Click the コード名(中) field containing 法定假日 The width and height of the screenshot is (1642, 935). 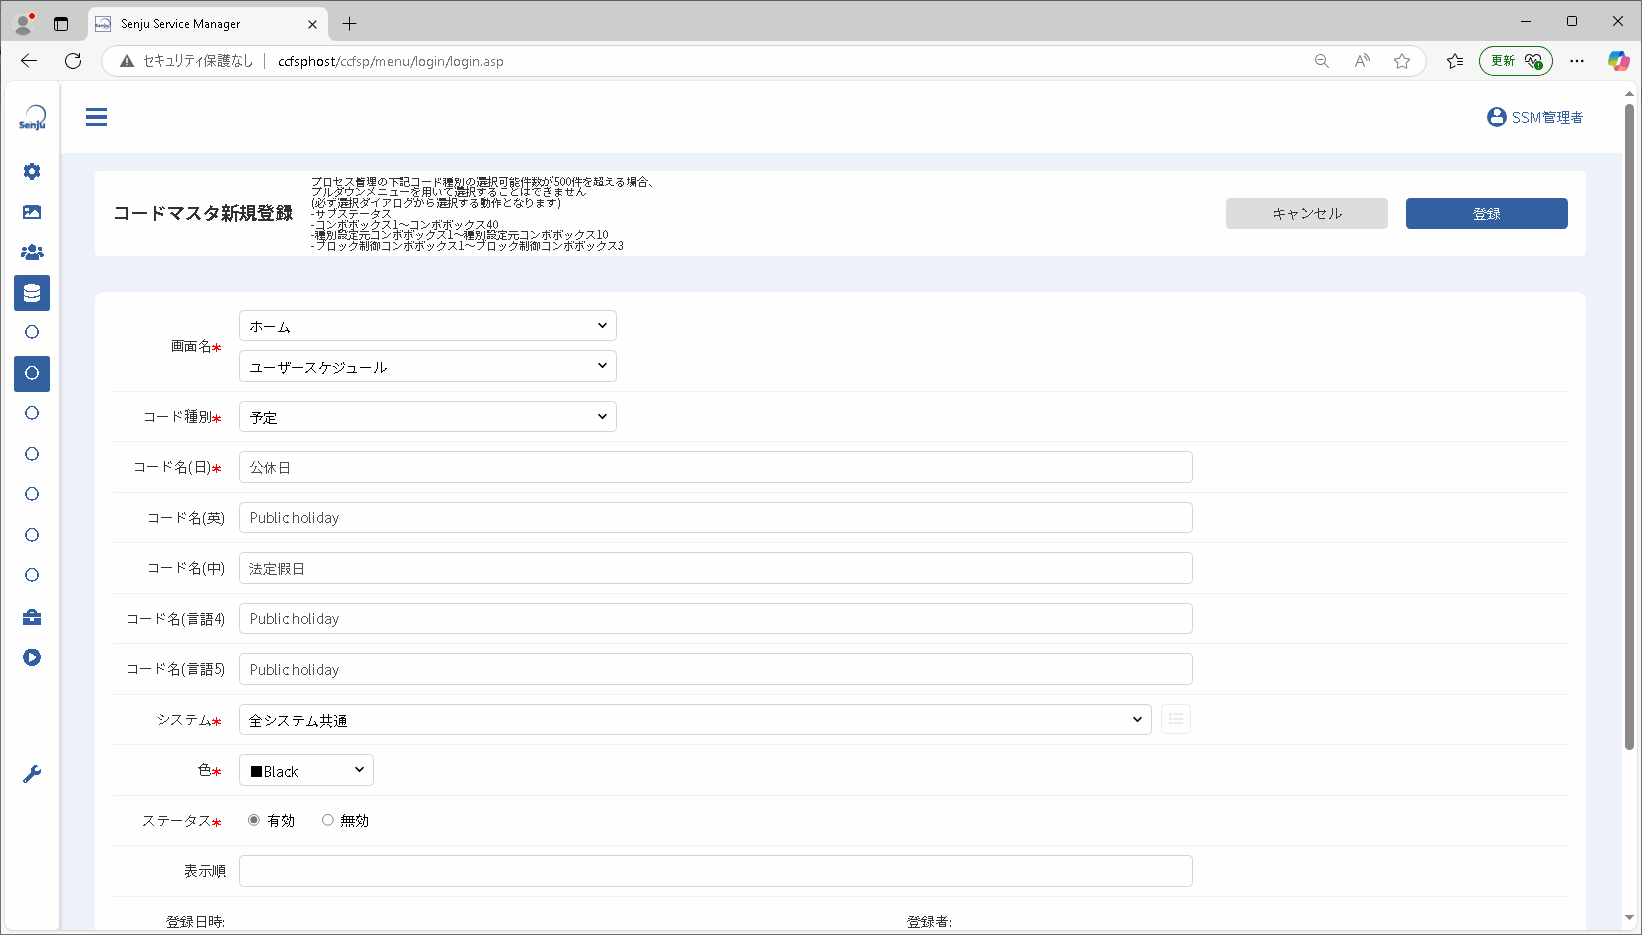716,568
